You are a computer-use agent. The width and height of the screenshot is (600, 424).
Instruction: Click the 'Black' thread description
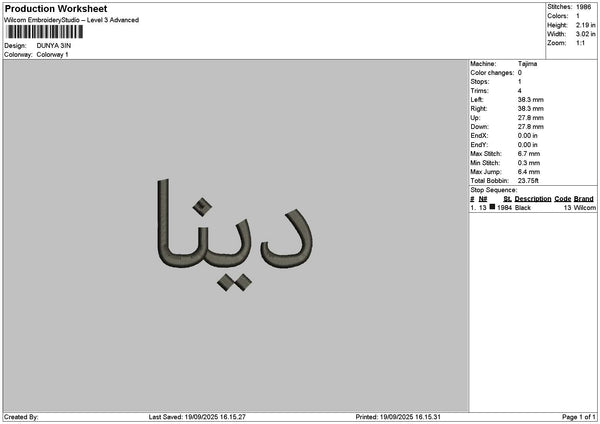coord(523,207)
